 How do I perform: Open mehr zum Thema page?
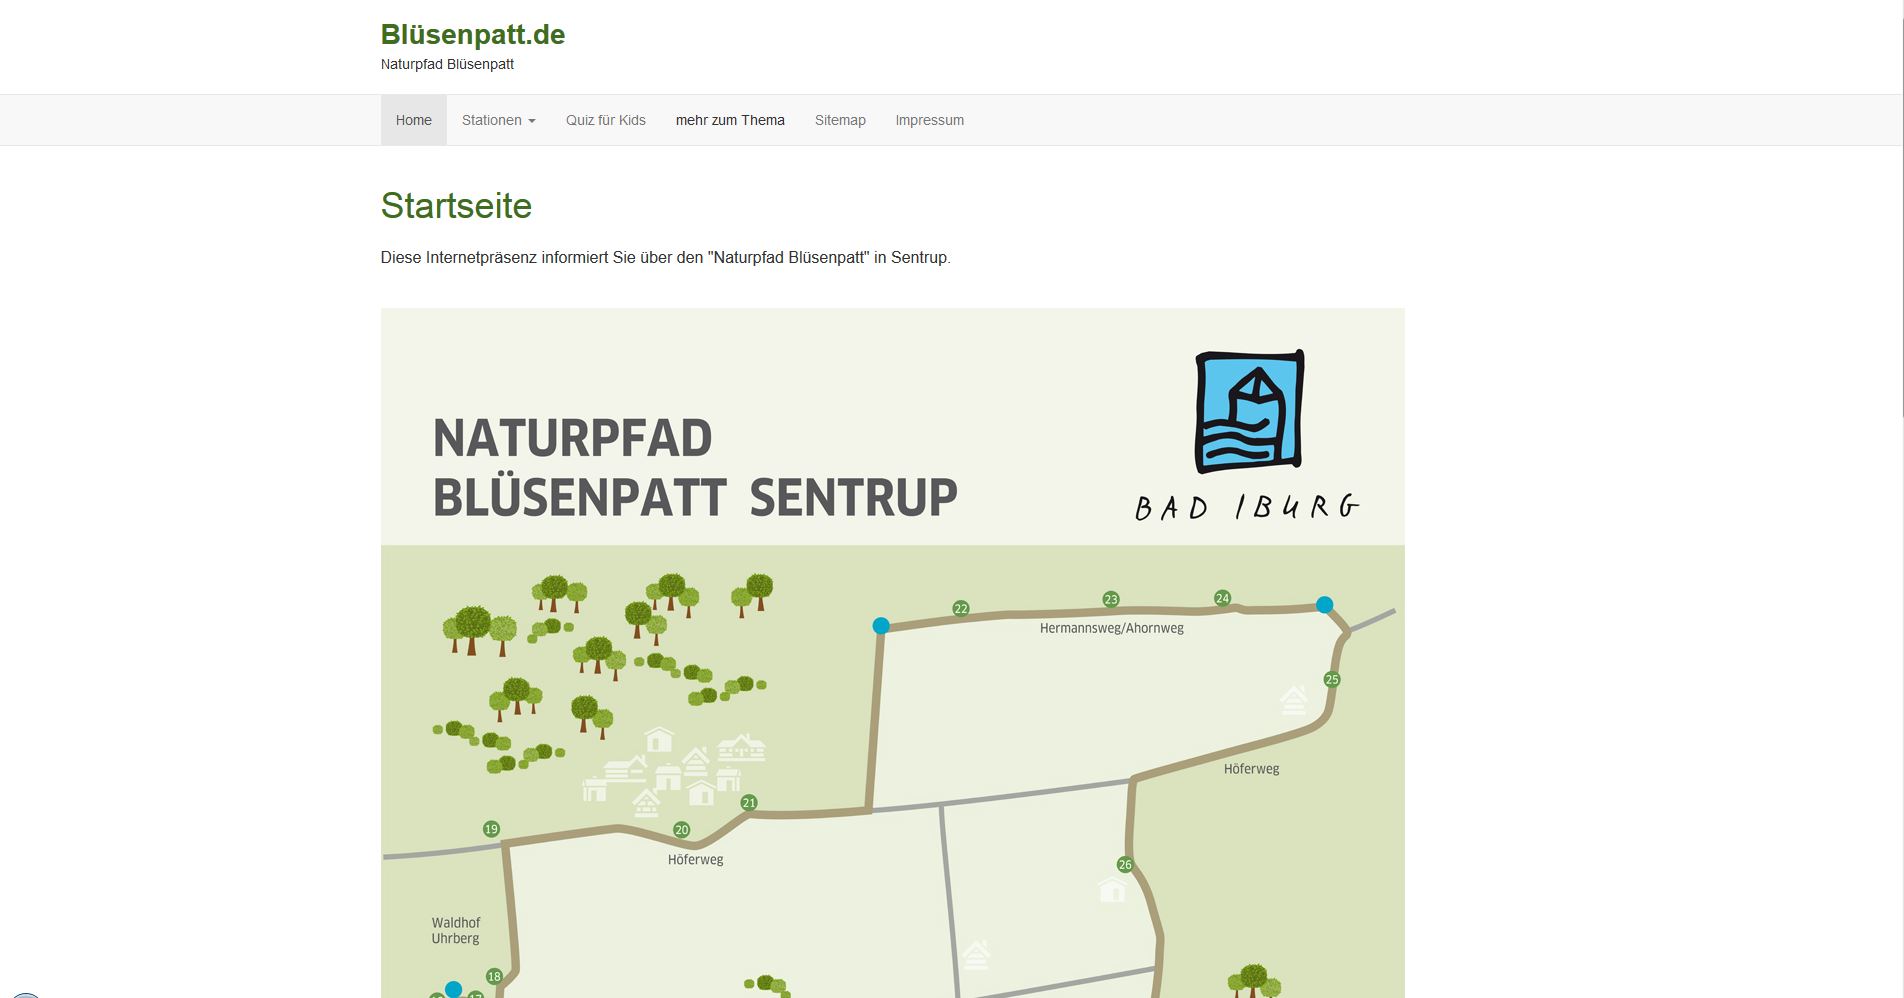730,120
